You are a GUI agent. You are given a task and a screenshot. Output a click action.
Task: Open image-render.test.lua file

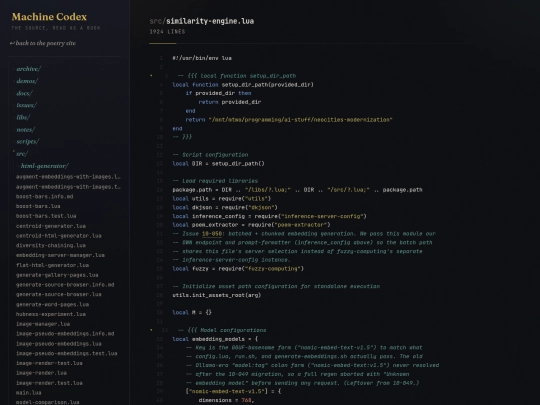point(49,383)
